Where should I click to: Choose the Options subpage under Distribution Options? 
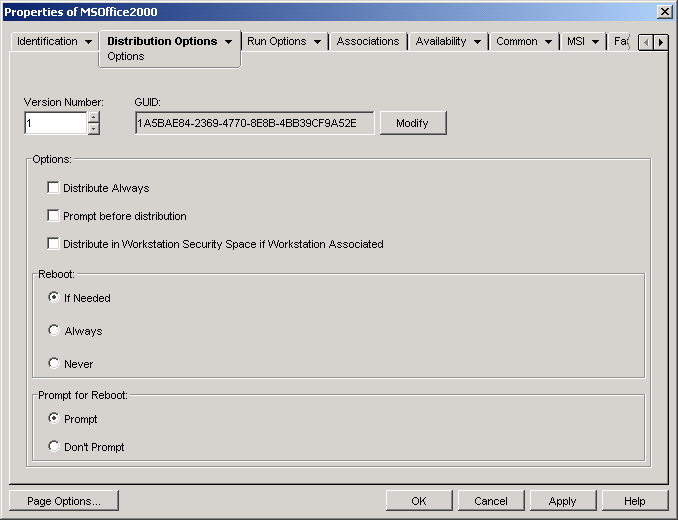126,57
